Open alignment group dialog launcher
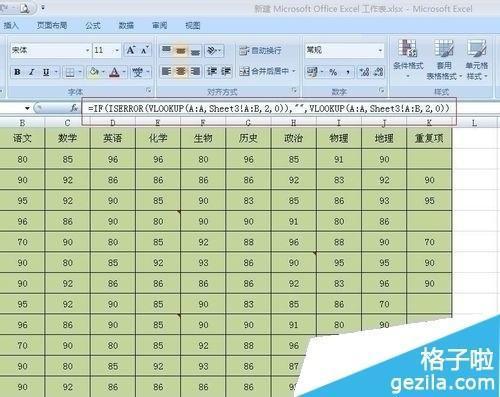500x397 pixels. pos(294,91)
